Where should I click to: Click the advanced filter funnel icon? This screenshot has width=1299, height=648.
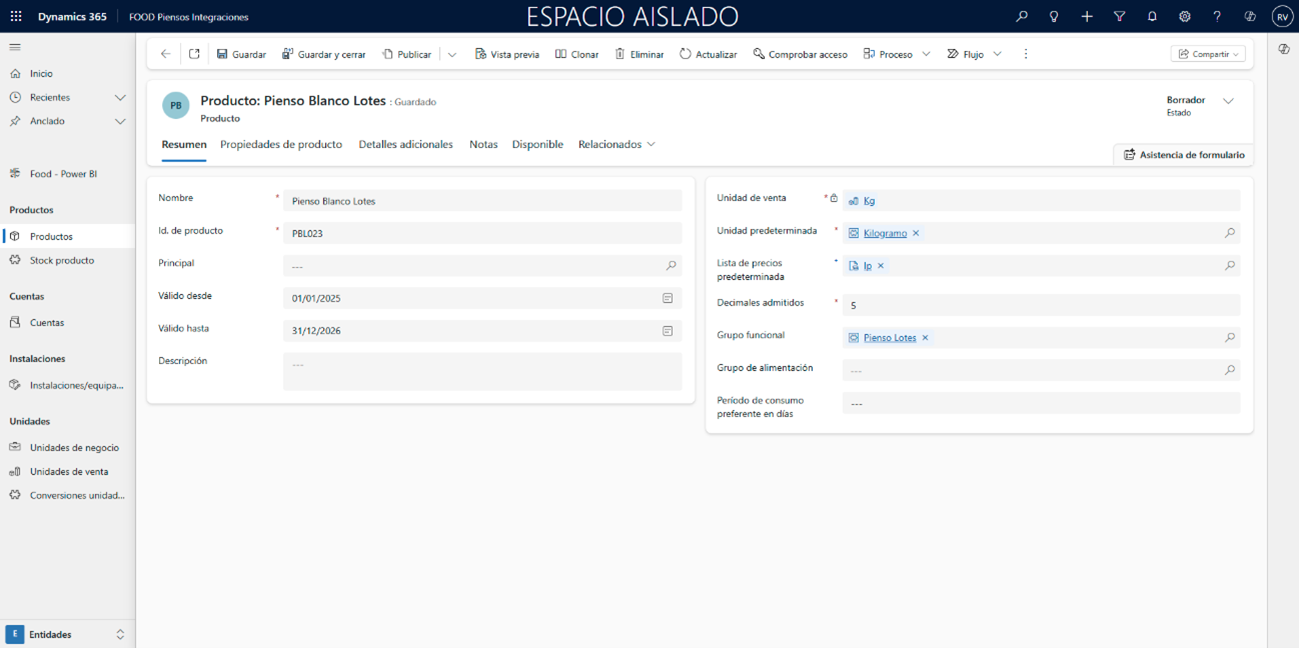coord(1119,17)
